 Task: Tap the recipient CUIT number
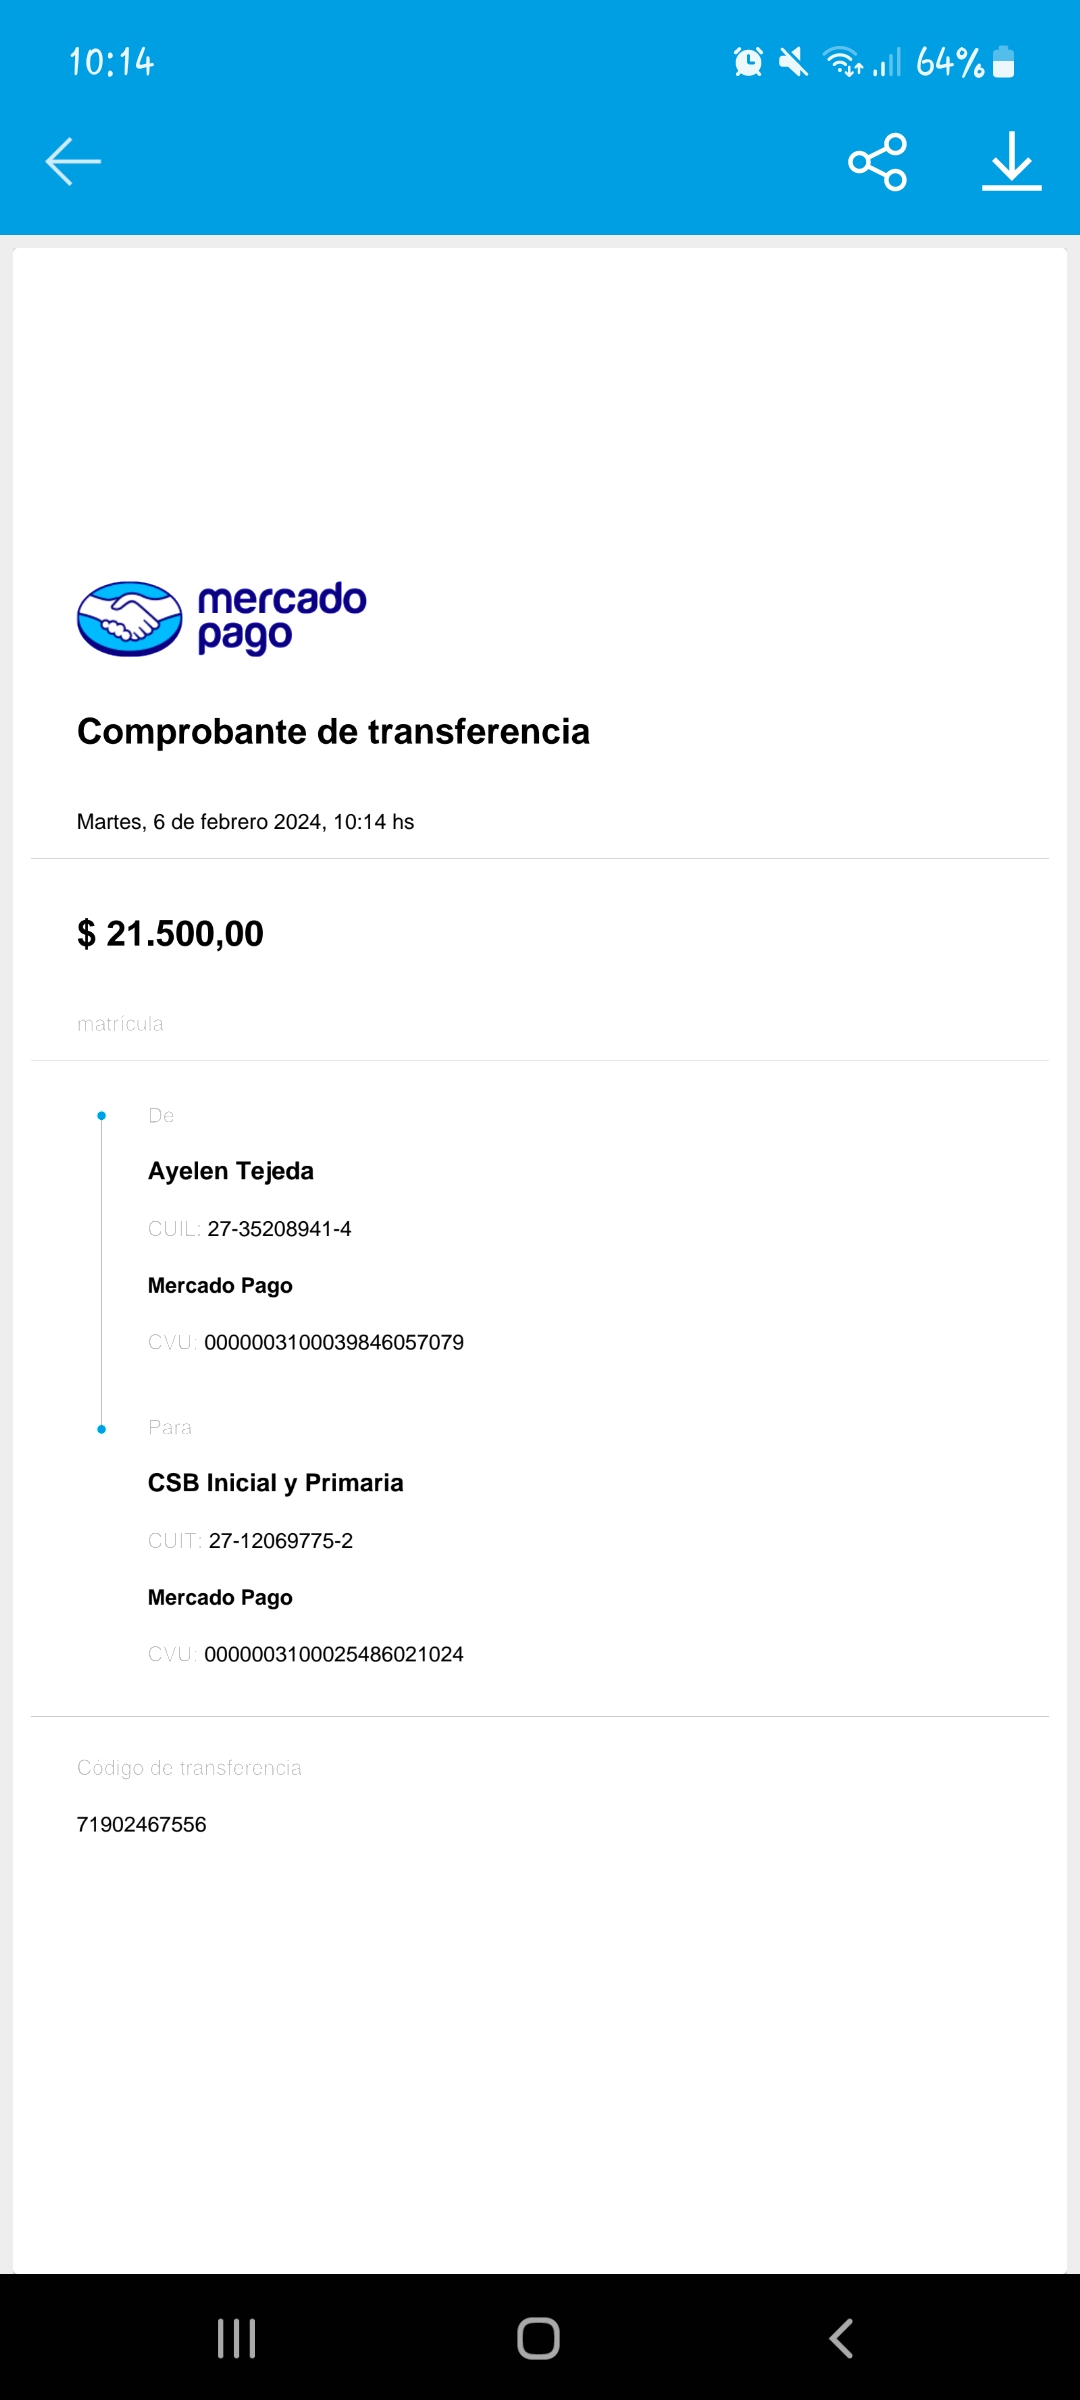click(x=280, y=1541)
